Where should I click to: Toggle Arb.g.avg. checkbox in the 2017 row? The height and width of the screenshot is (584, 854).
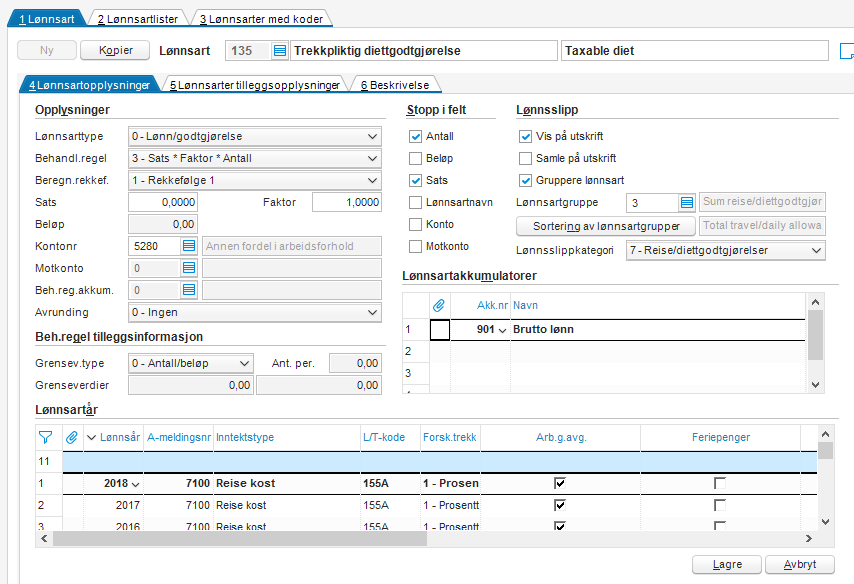pos(560,505)
